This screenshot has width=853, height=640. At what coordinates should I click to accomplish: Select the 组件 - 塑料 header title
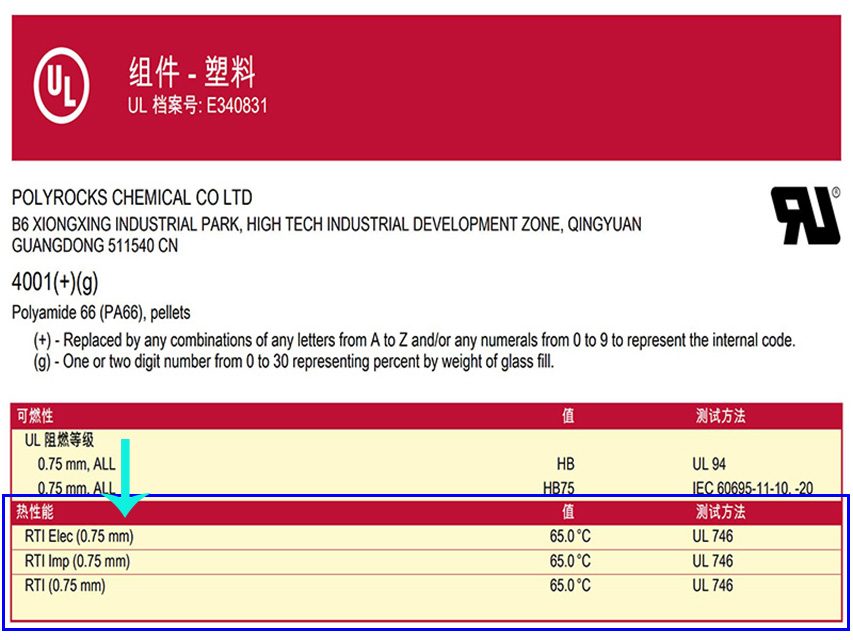click(x=192, y=73)
